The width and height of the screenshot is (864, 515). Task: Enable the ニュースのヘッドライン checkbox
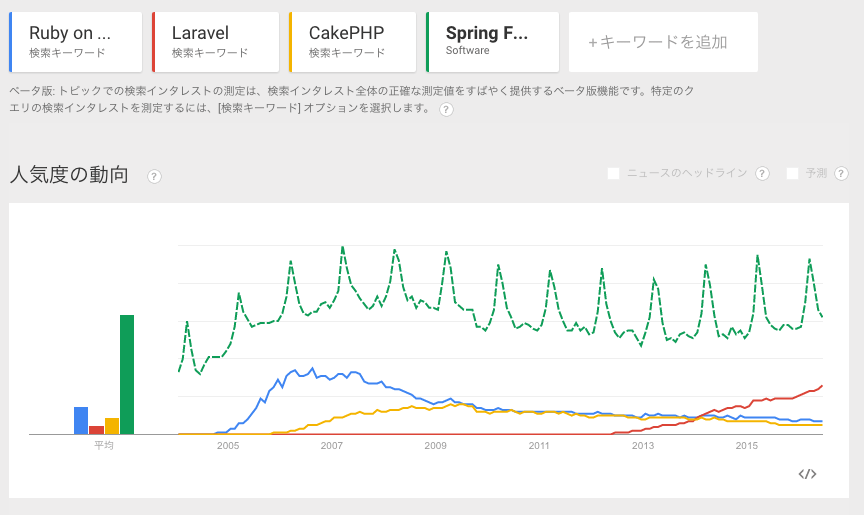click(x=614, y=174)
